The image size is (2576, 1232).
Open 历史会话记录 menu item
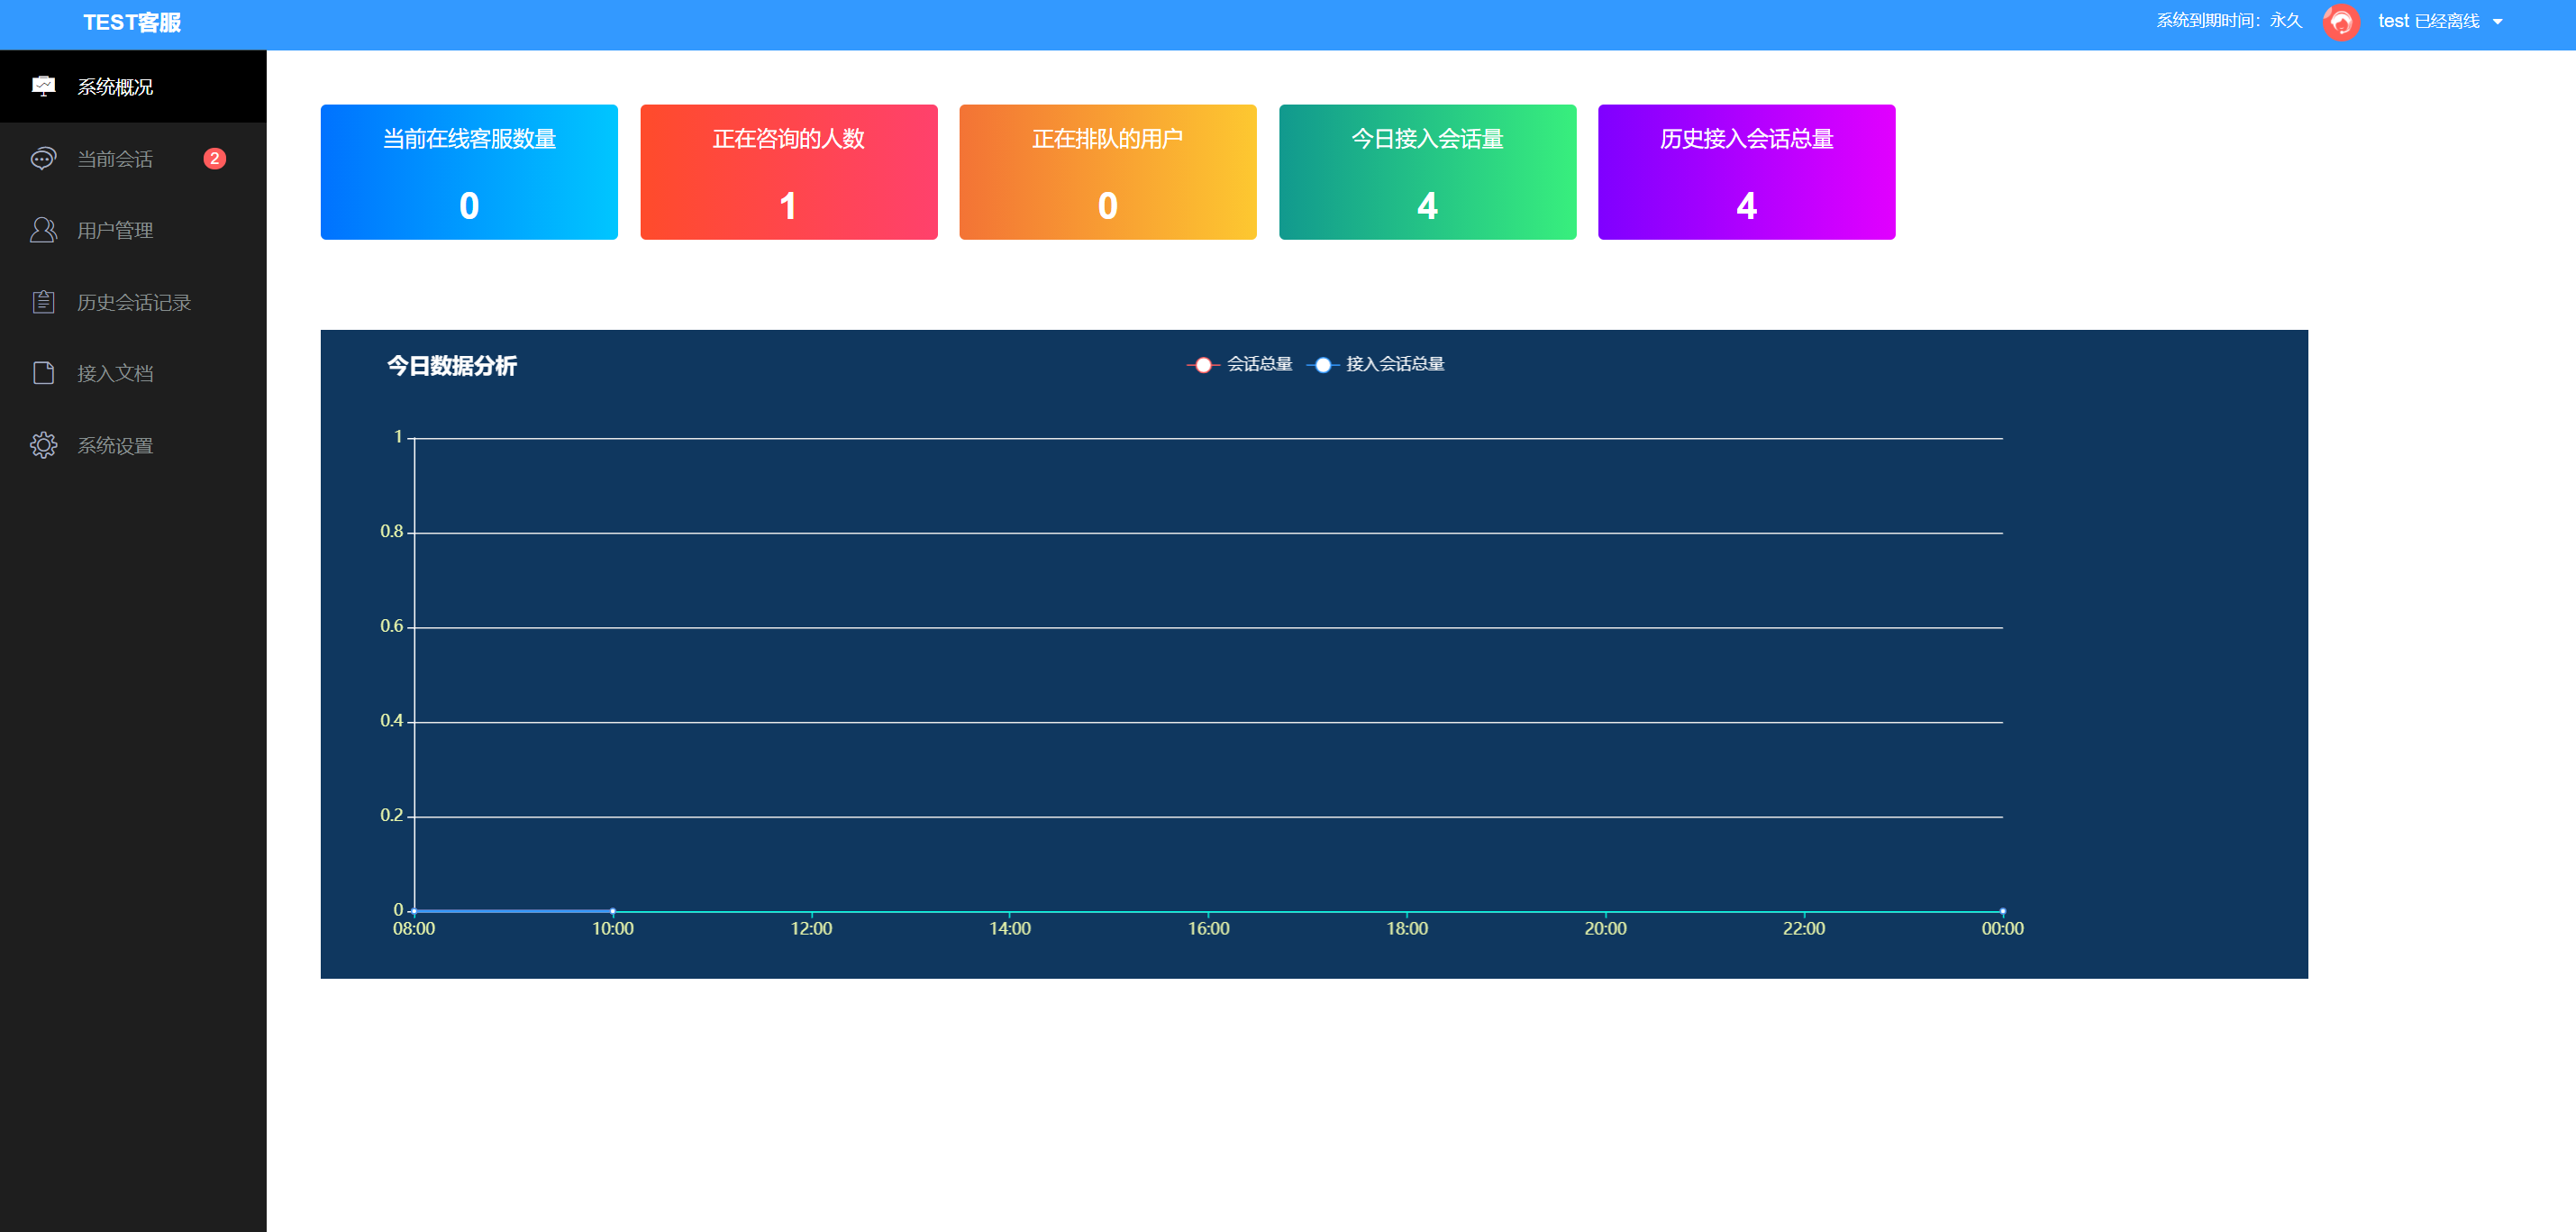[x=134, y=302]
